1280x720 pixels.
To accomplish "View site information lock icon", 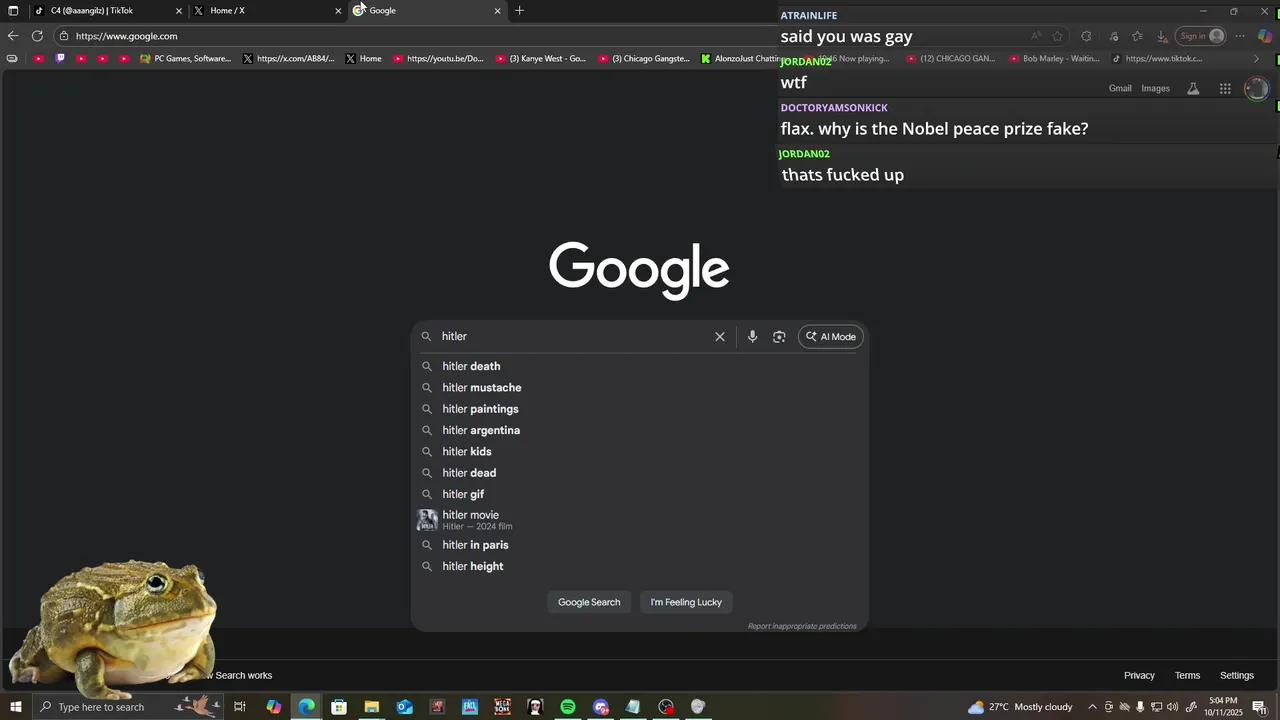I will click(x=64, y=36).
